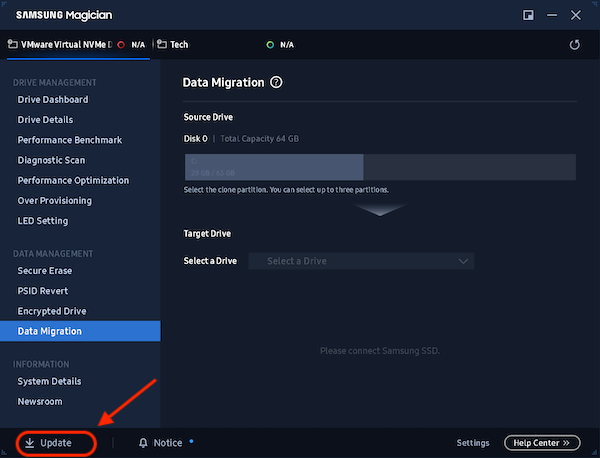Open Drive Dashboard
This screenshot has width=600, height=458.
pos(53,99)
